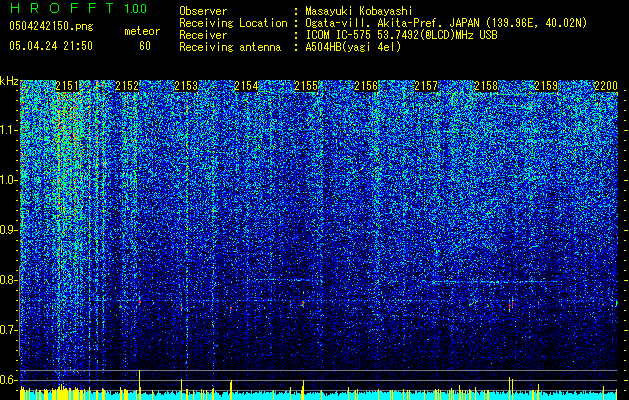Viewport: 629px width, 400px height.
Task: Click the 0504242150.png filename text
Action: coord(51,26)
